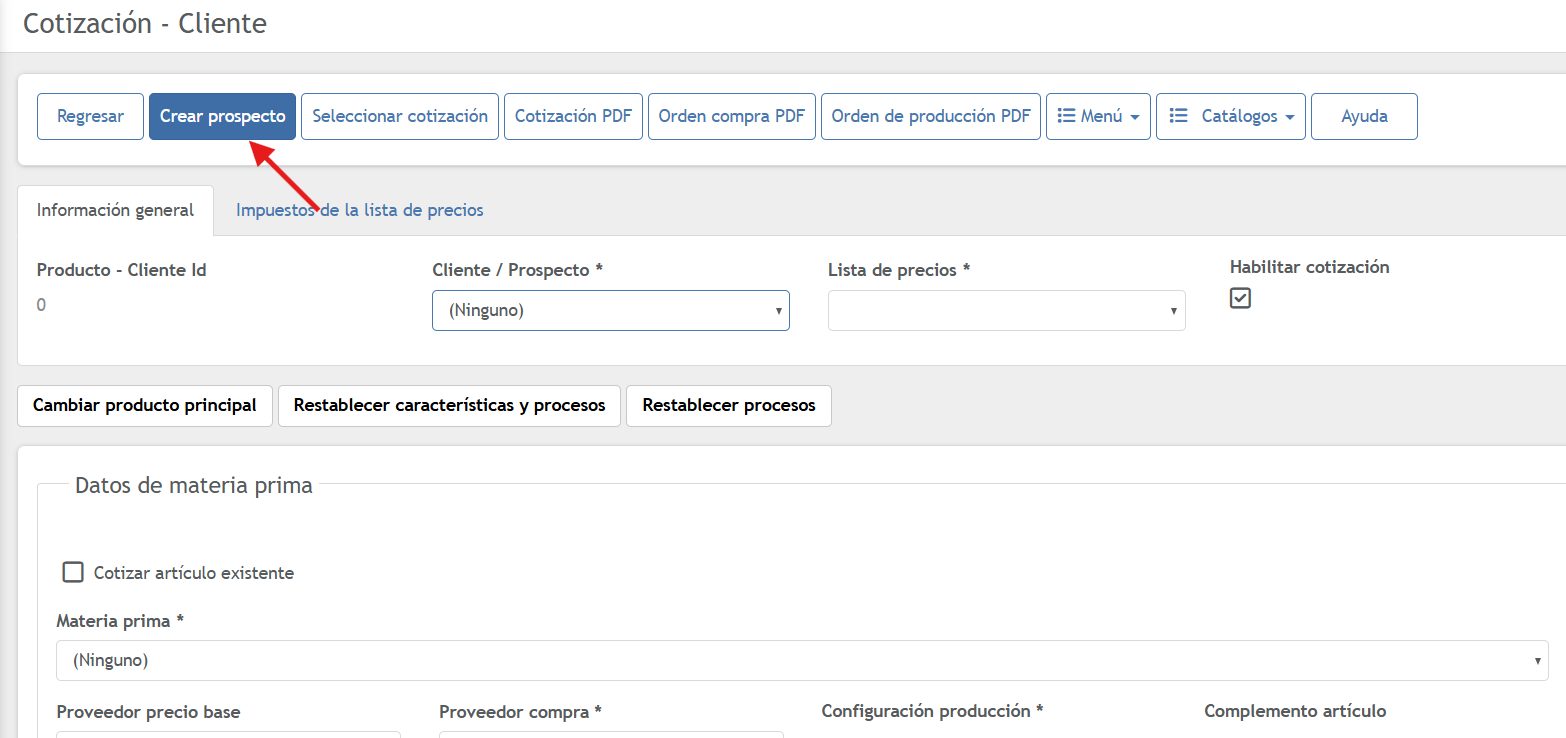Click the Producto - Cliente Id label
This screenshot has width=1566, height=738.
click(x=122, y=270)
